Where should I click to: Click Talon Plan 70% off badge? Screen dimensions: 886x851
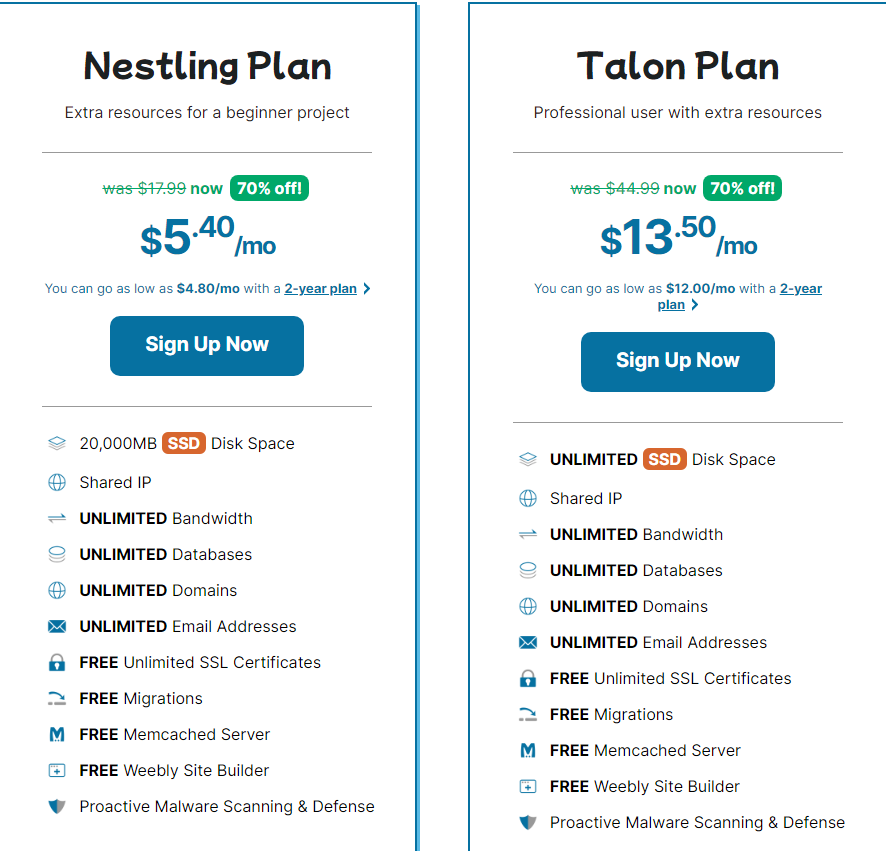(741, 188)
